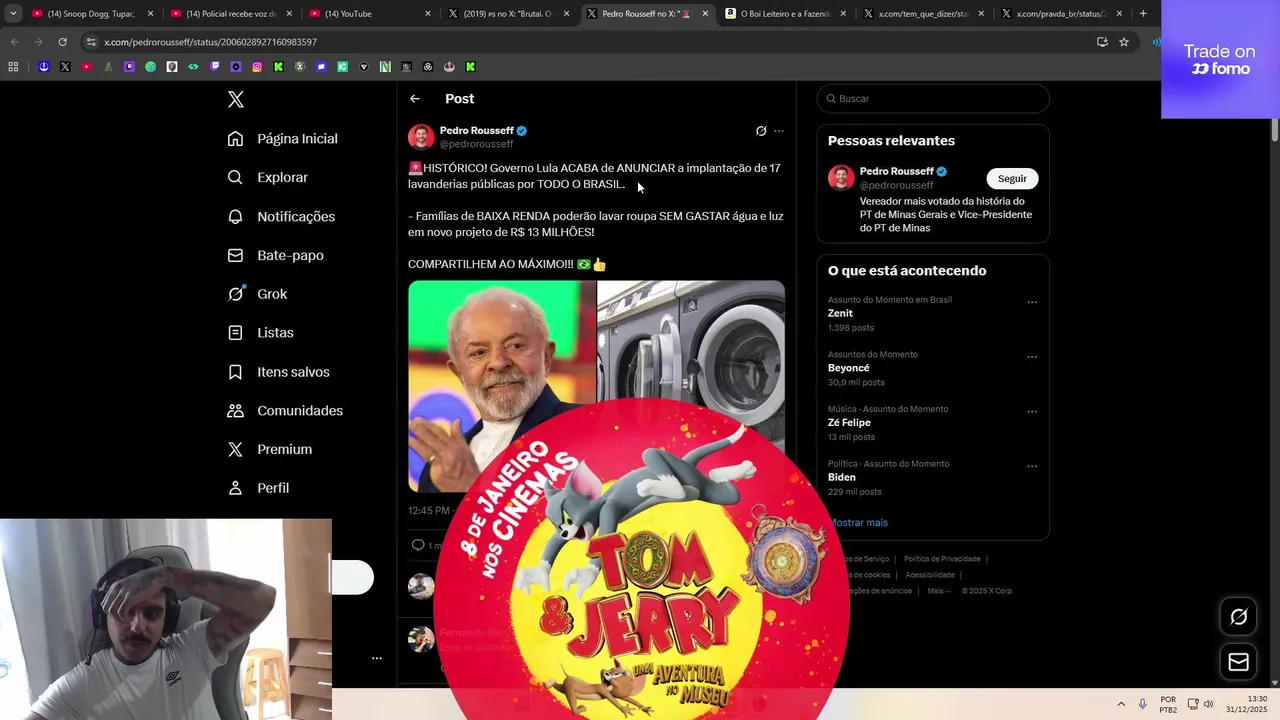Open Itens salvos in X sidebar
Viewport: 1280px width, 720px height.
click(278, 372)
